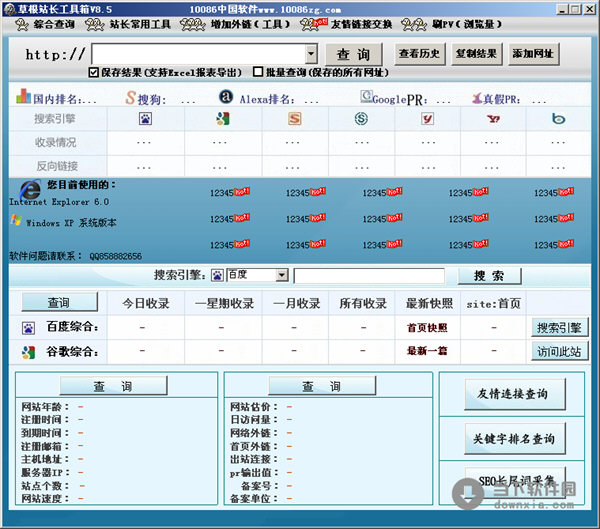The image size is (600, 529).
Task: Open the 综合查询 menu
Action: click(x=46, y=22)
